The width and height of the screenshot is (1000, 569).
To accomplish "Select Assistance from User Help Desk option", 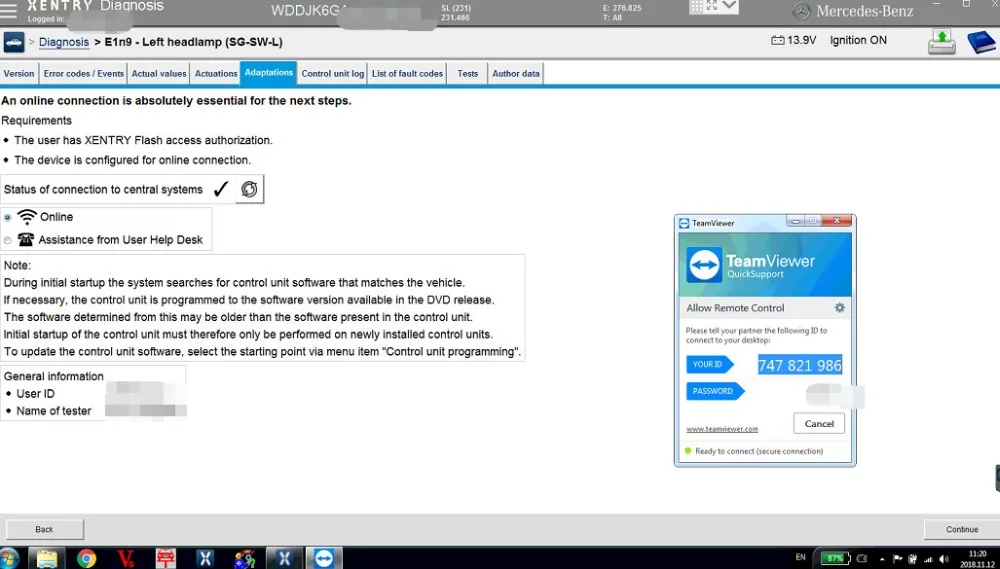I will pos(8,240).
